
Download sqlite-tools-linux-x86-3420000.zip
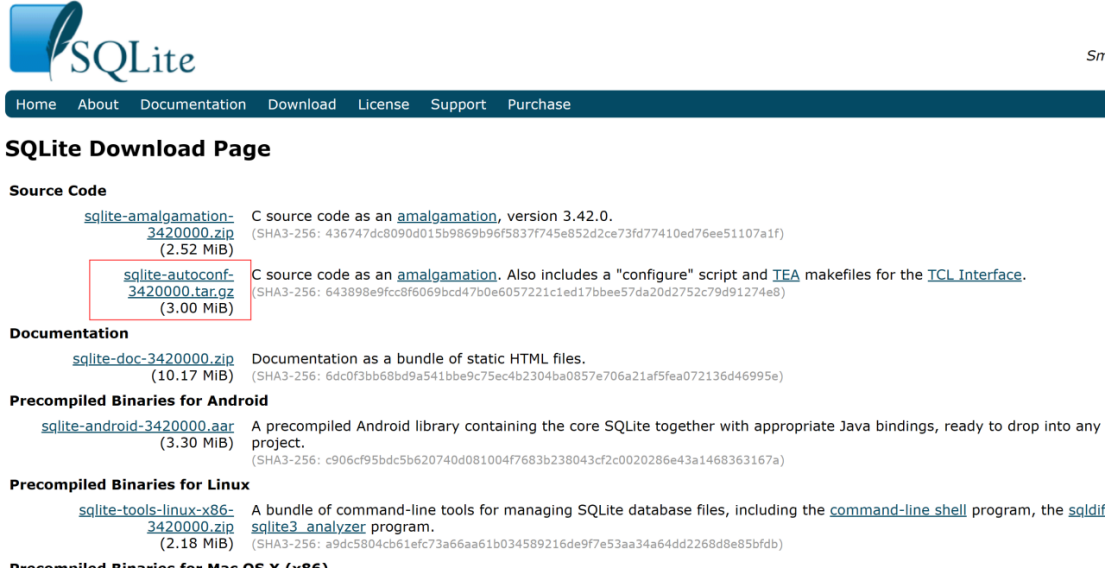(156, 518)
